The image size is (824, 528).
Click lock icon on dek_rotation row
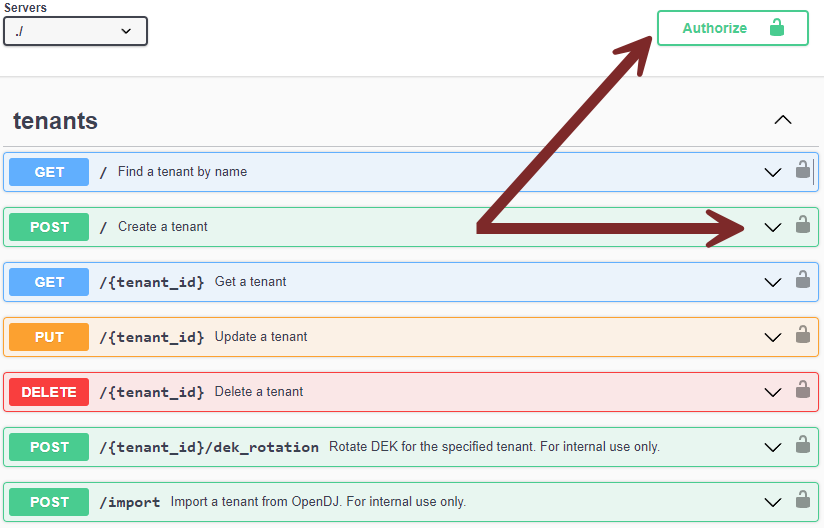802,444
